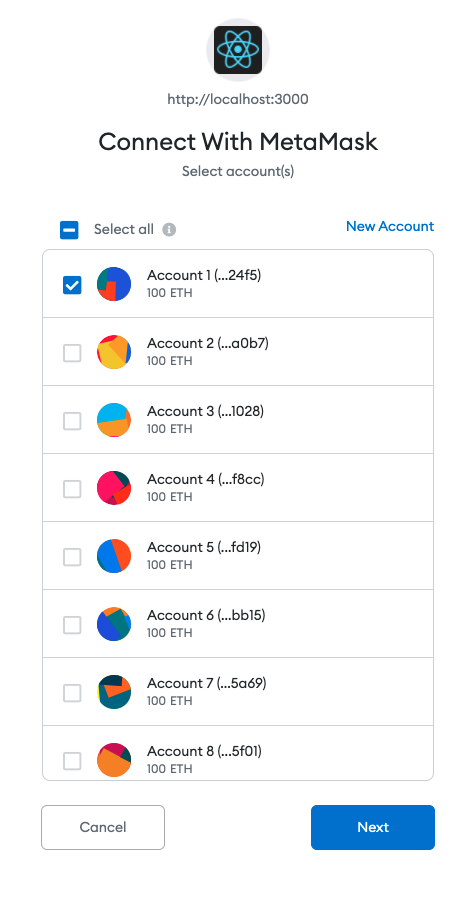Click the Select all info icon

[169, 230]
